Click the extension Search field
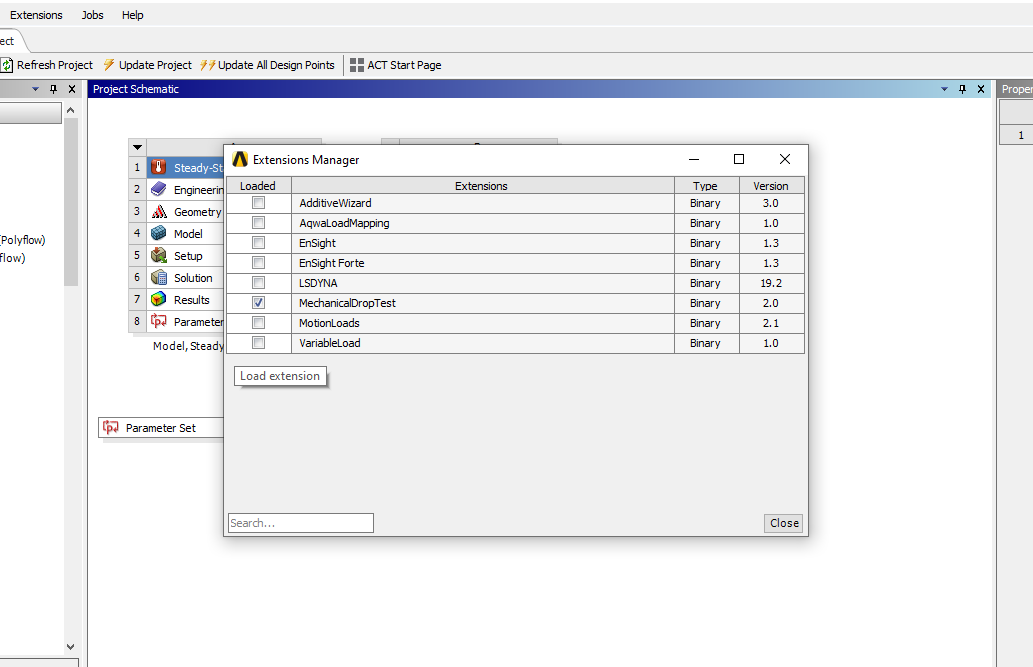The image size is (1033, 667). click(x=300, y=523)
